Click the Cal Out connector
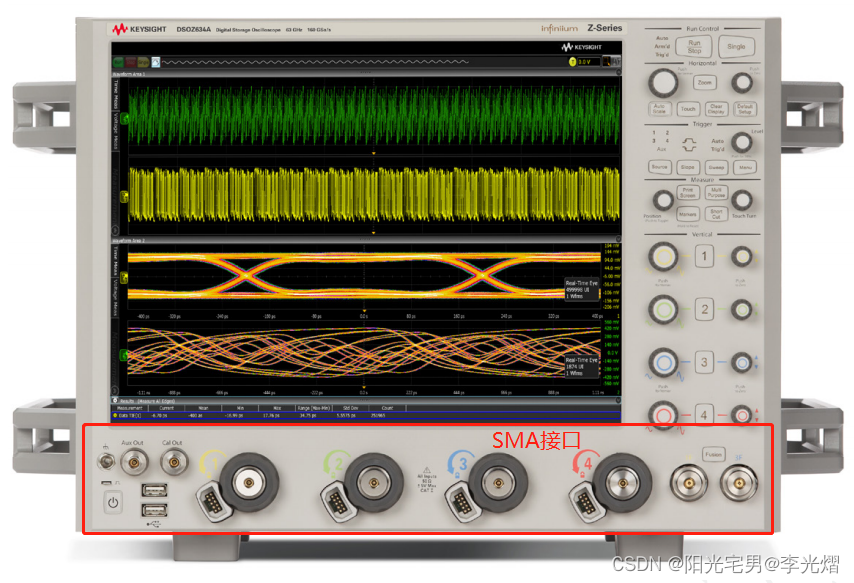Image resolution: width=854 pixels, height=583 pixels. pos(174,463)
